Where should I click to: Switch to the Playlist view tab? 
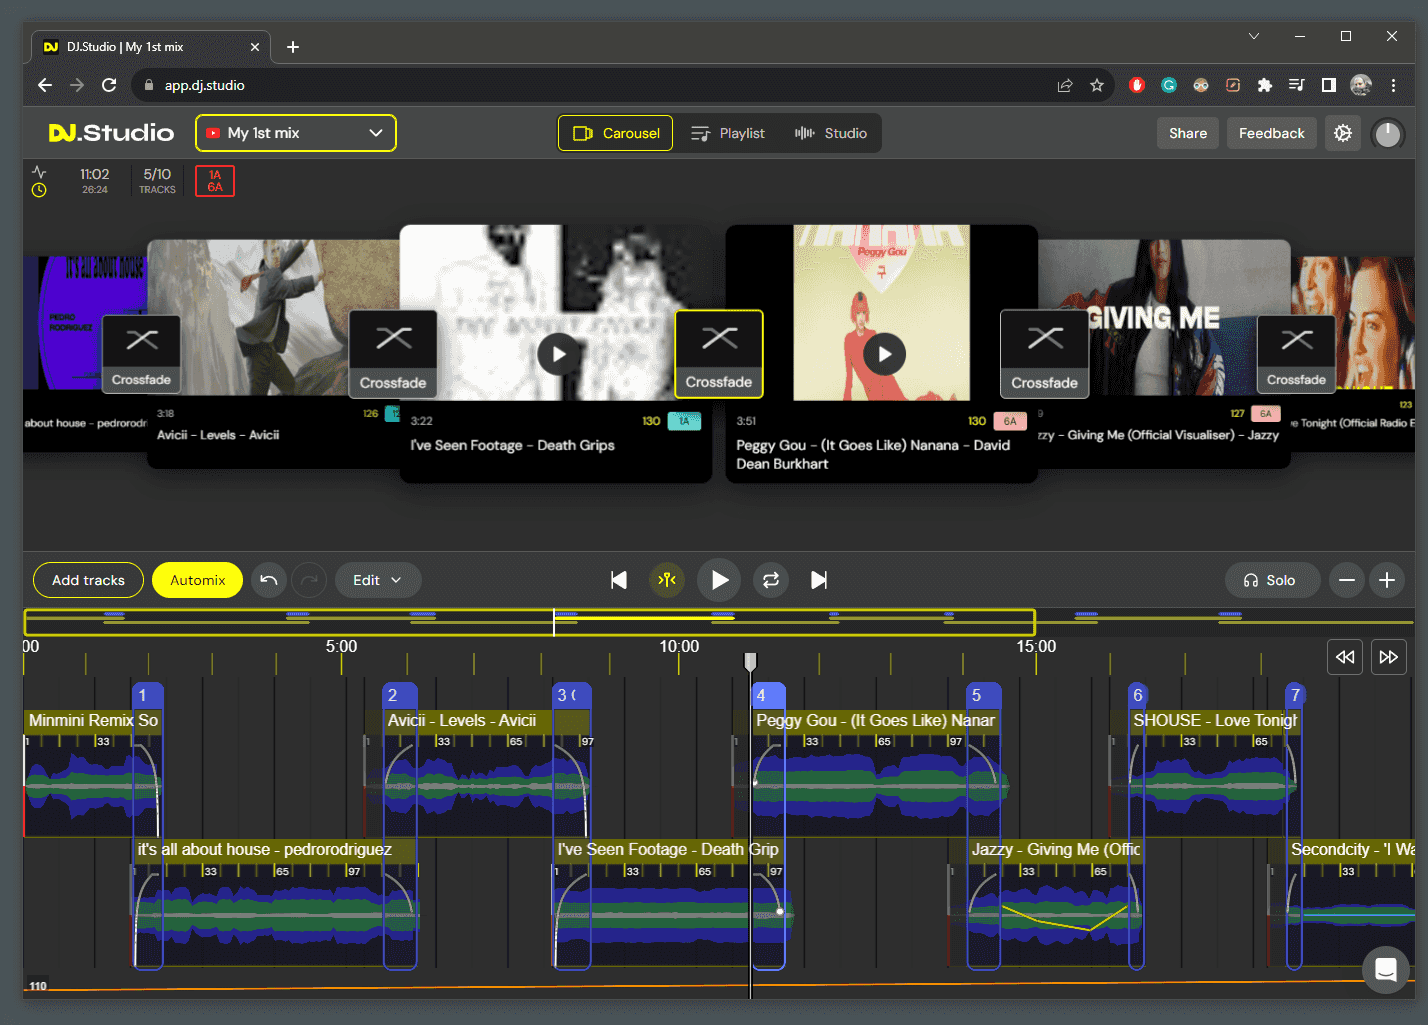pos(728,133)
